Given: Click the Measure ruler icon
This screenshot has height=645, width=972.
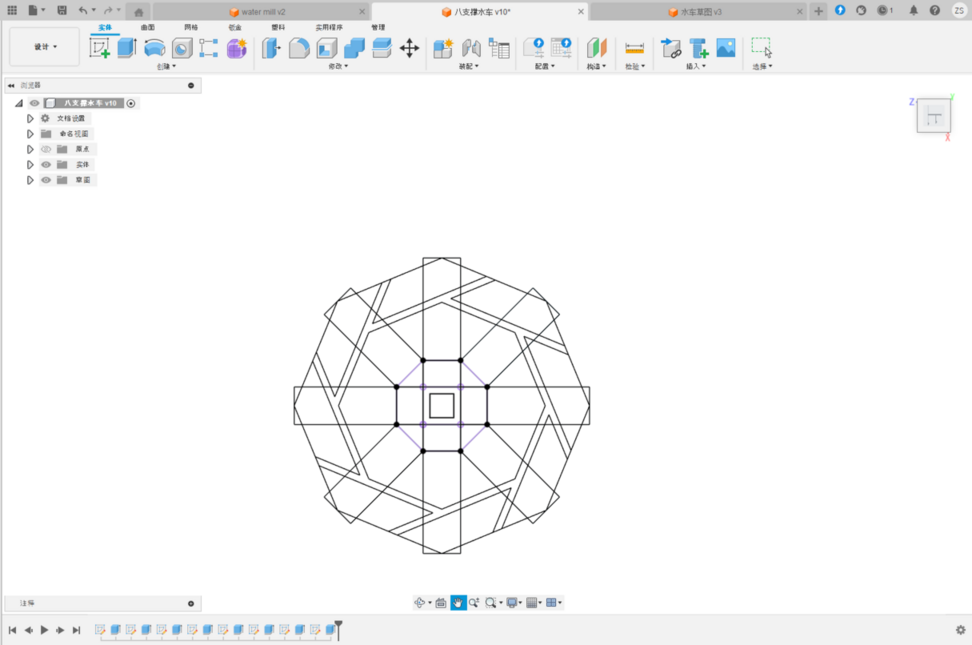Looking at the screenshot, I should tap(634, 48).
